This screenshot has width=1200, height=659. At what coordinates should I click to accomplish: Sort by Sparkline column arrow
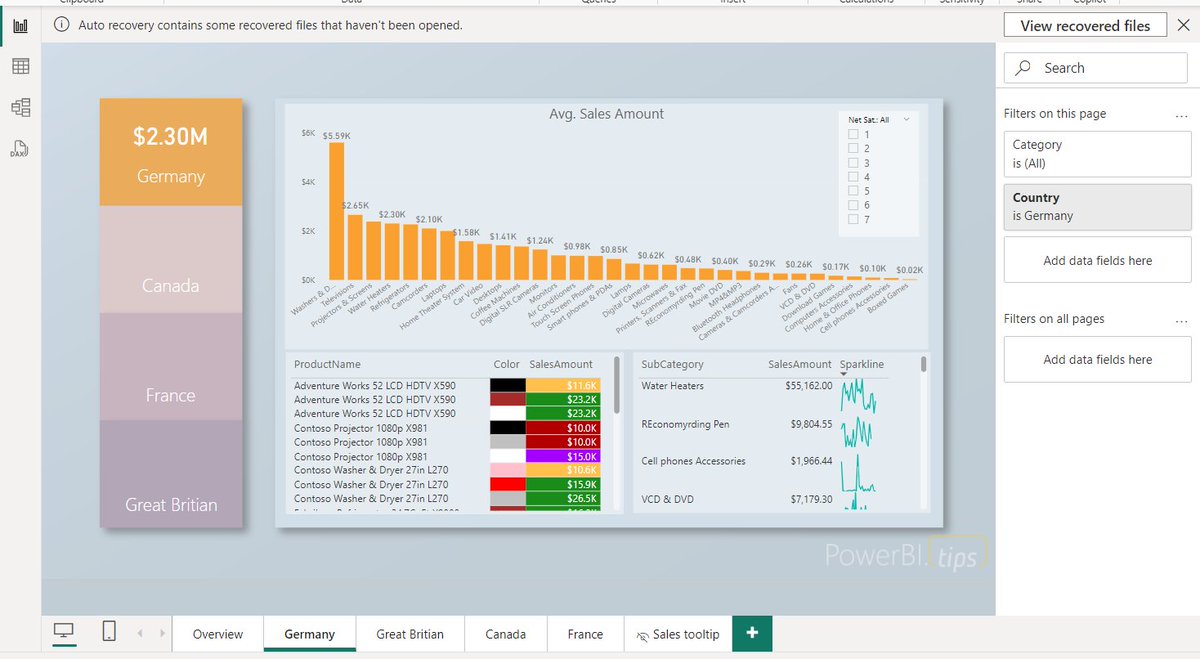click(x=845, y=374)
